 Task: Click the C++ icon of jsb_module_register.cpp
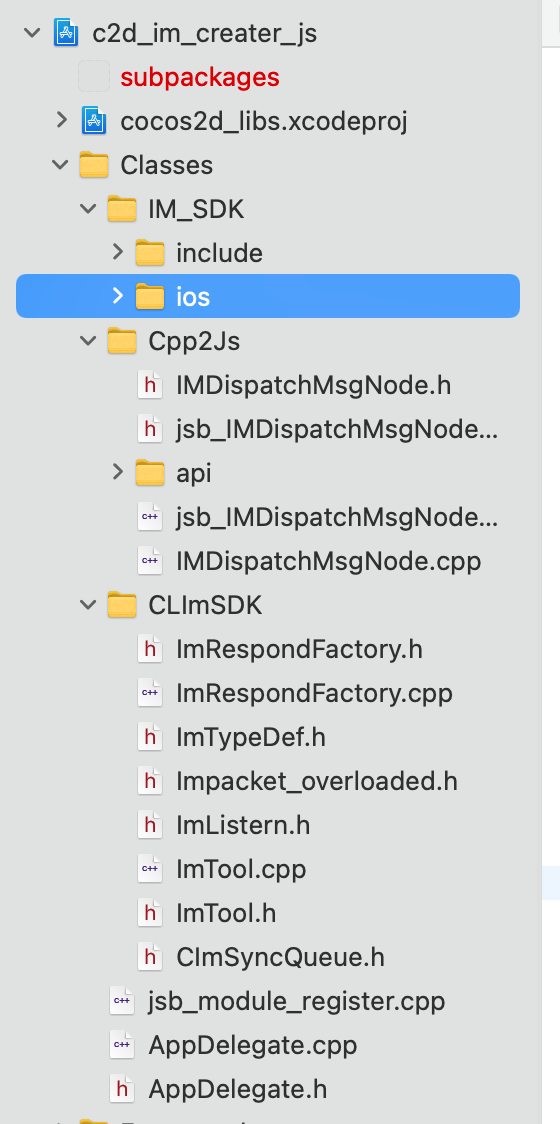(x=122, y=1001)
